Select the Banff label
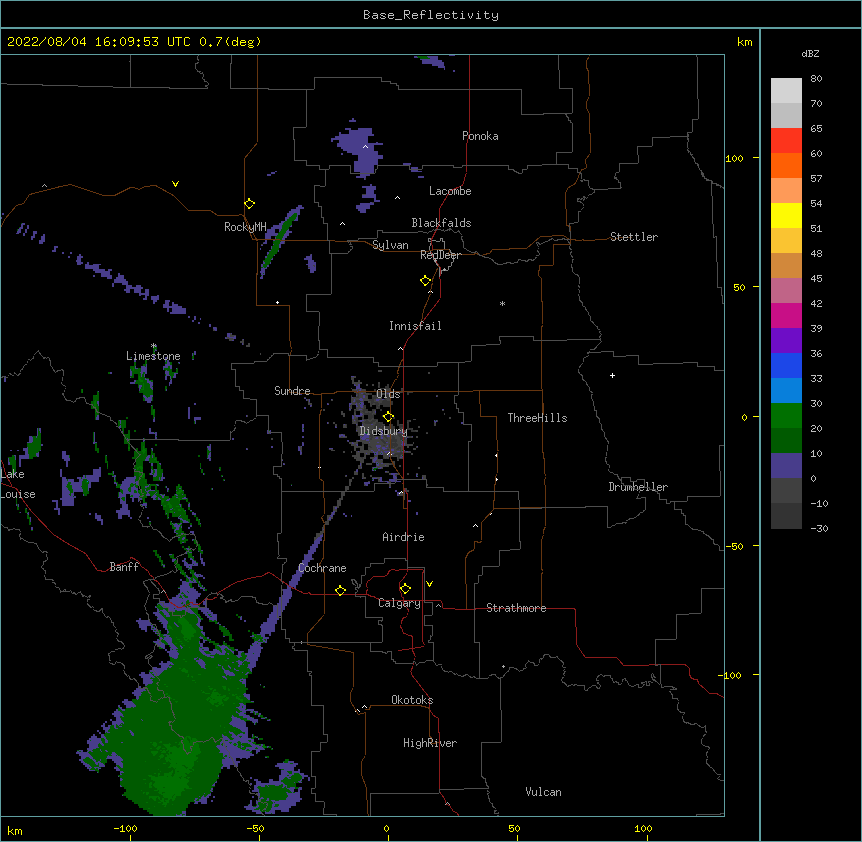Viewport: 862px width, 842px height. tap(124, 567)
